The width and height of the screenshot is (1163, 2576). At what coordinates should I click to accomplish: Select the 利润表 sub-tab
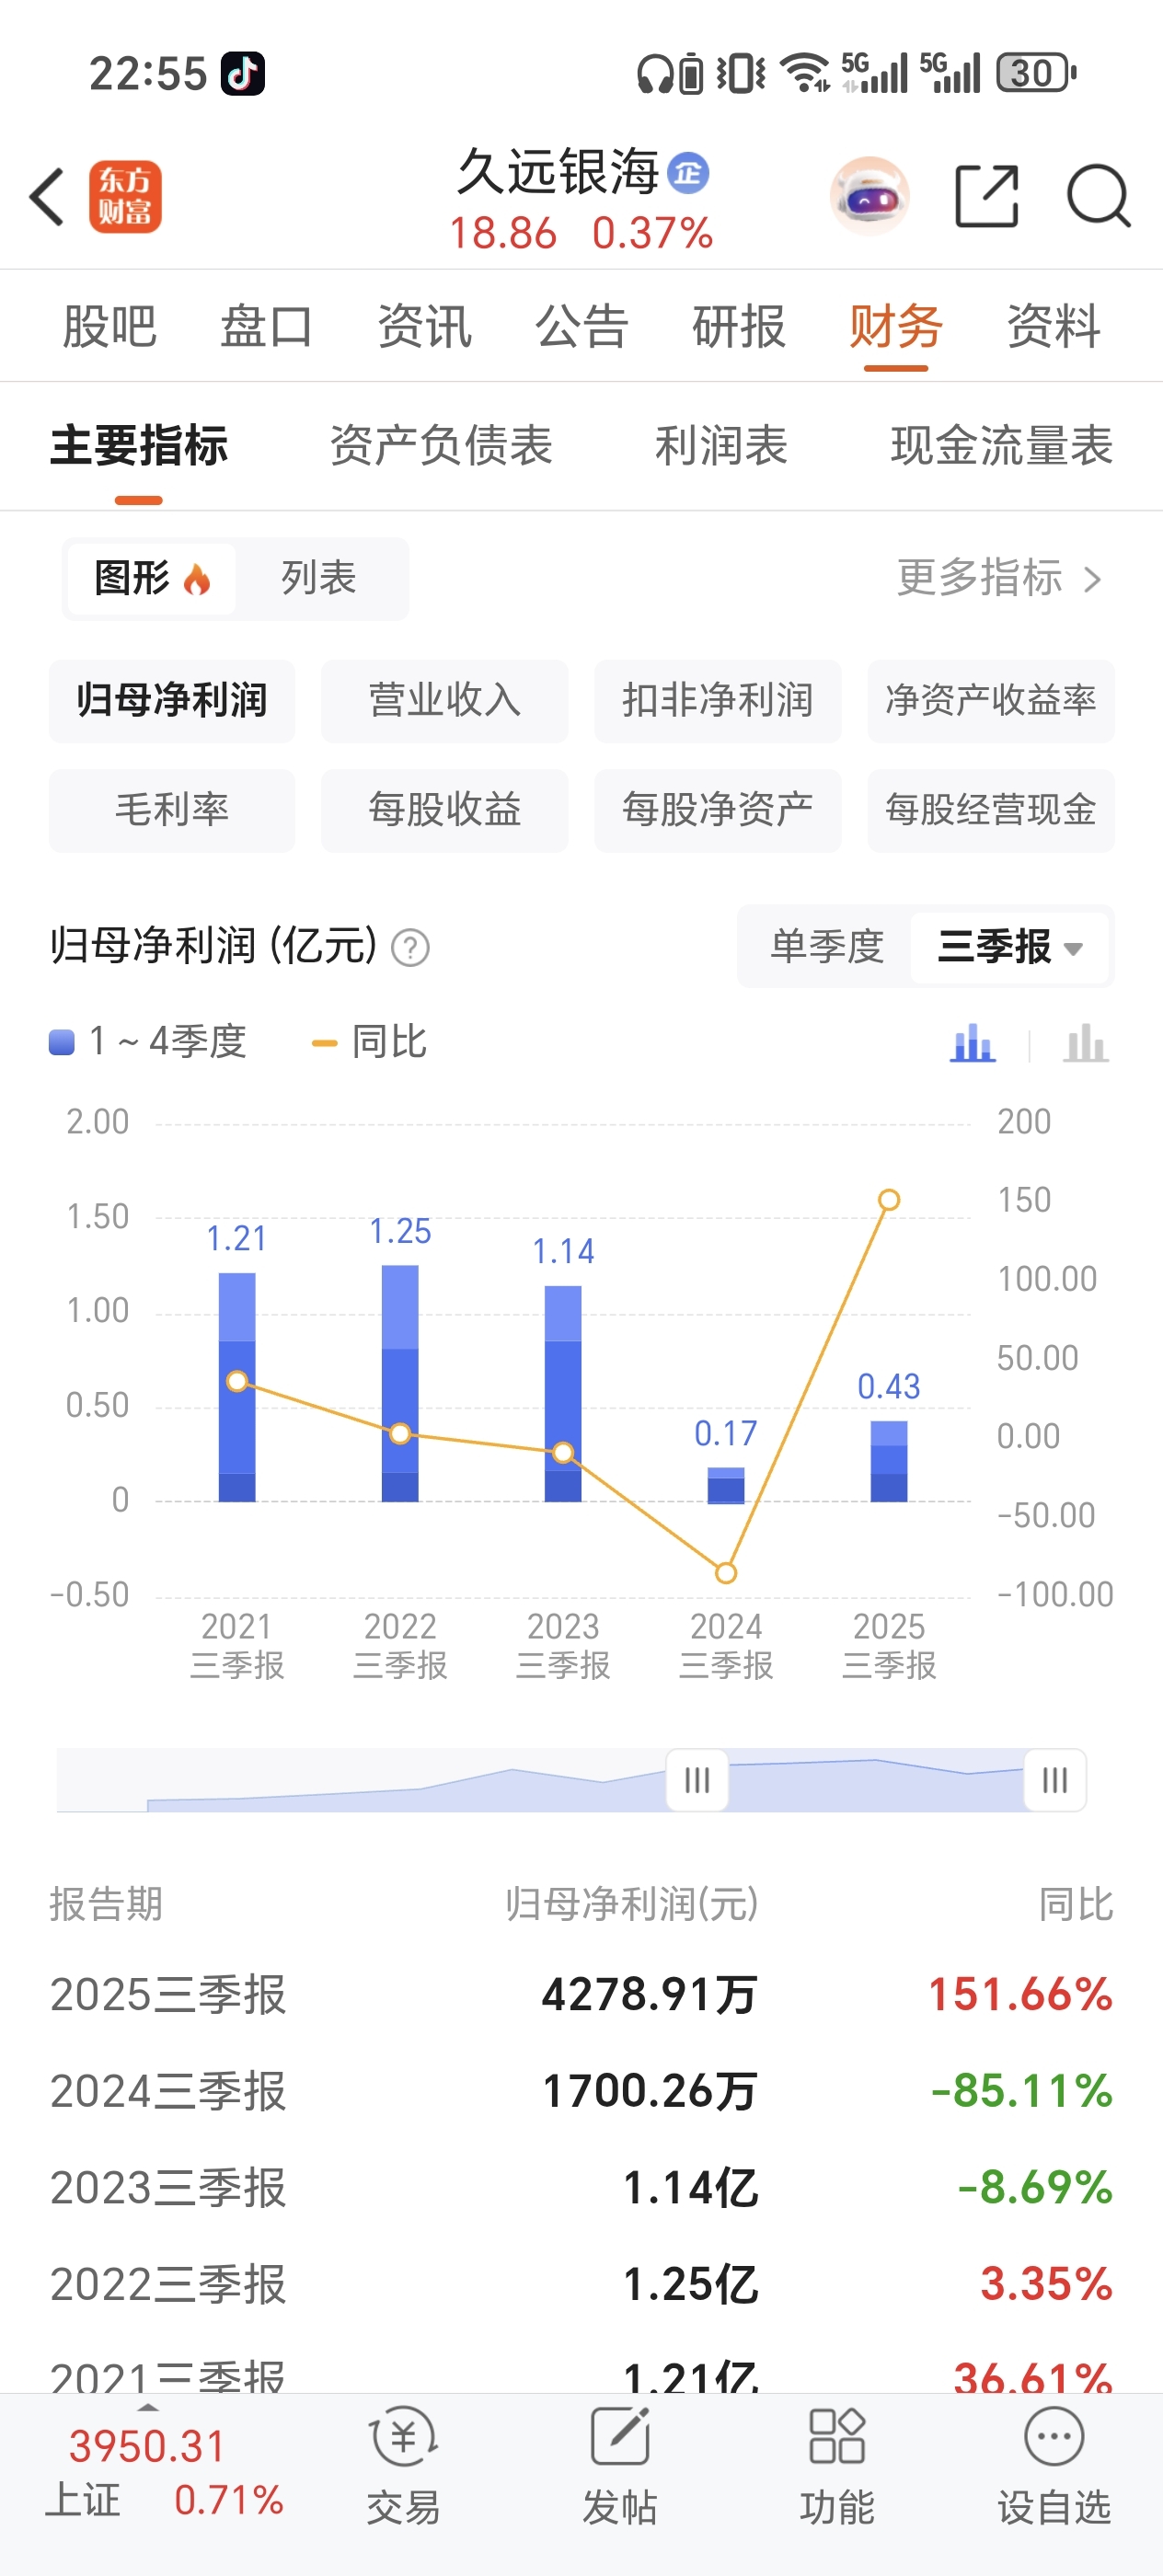721,446
